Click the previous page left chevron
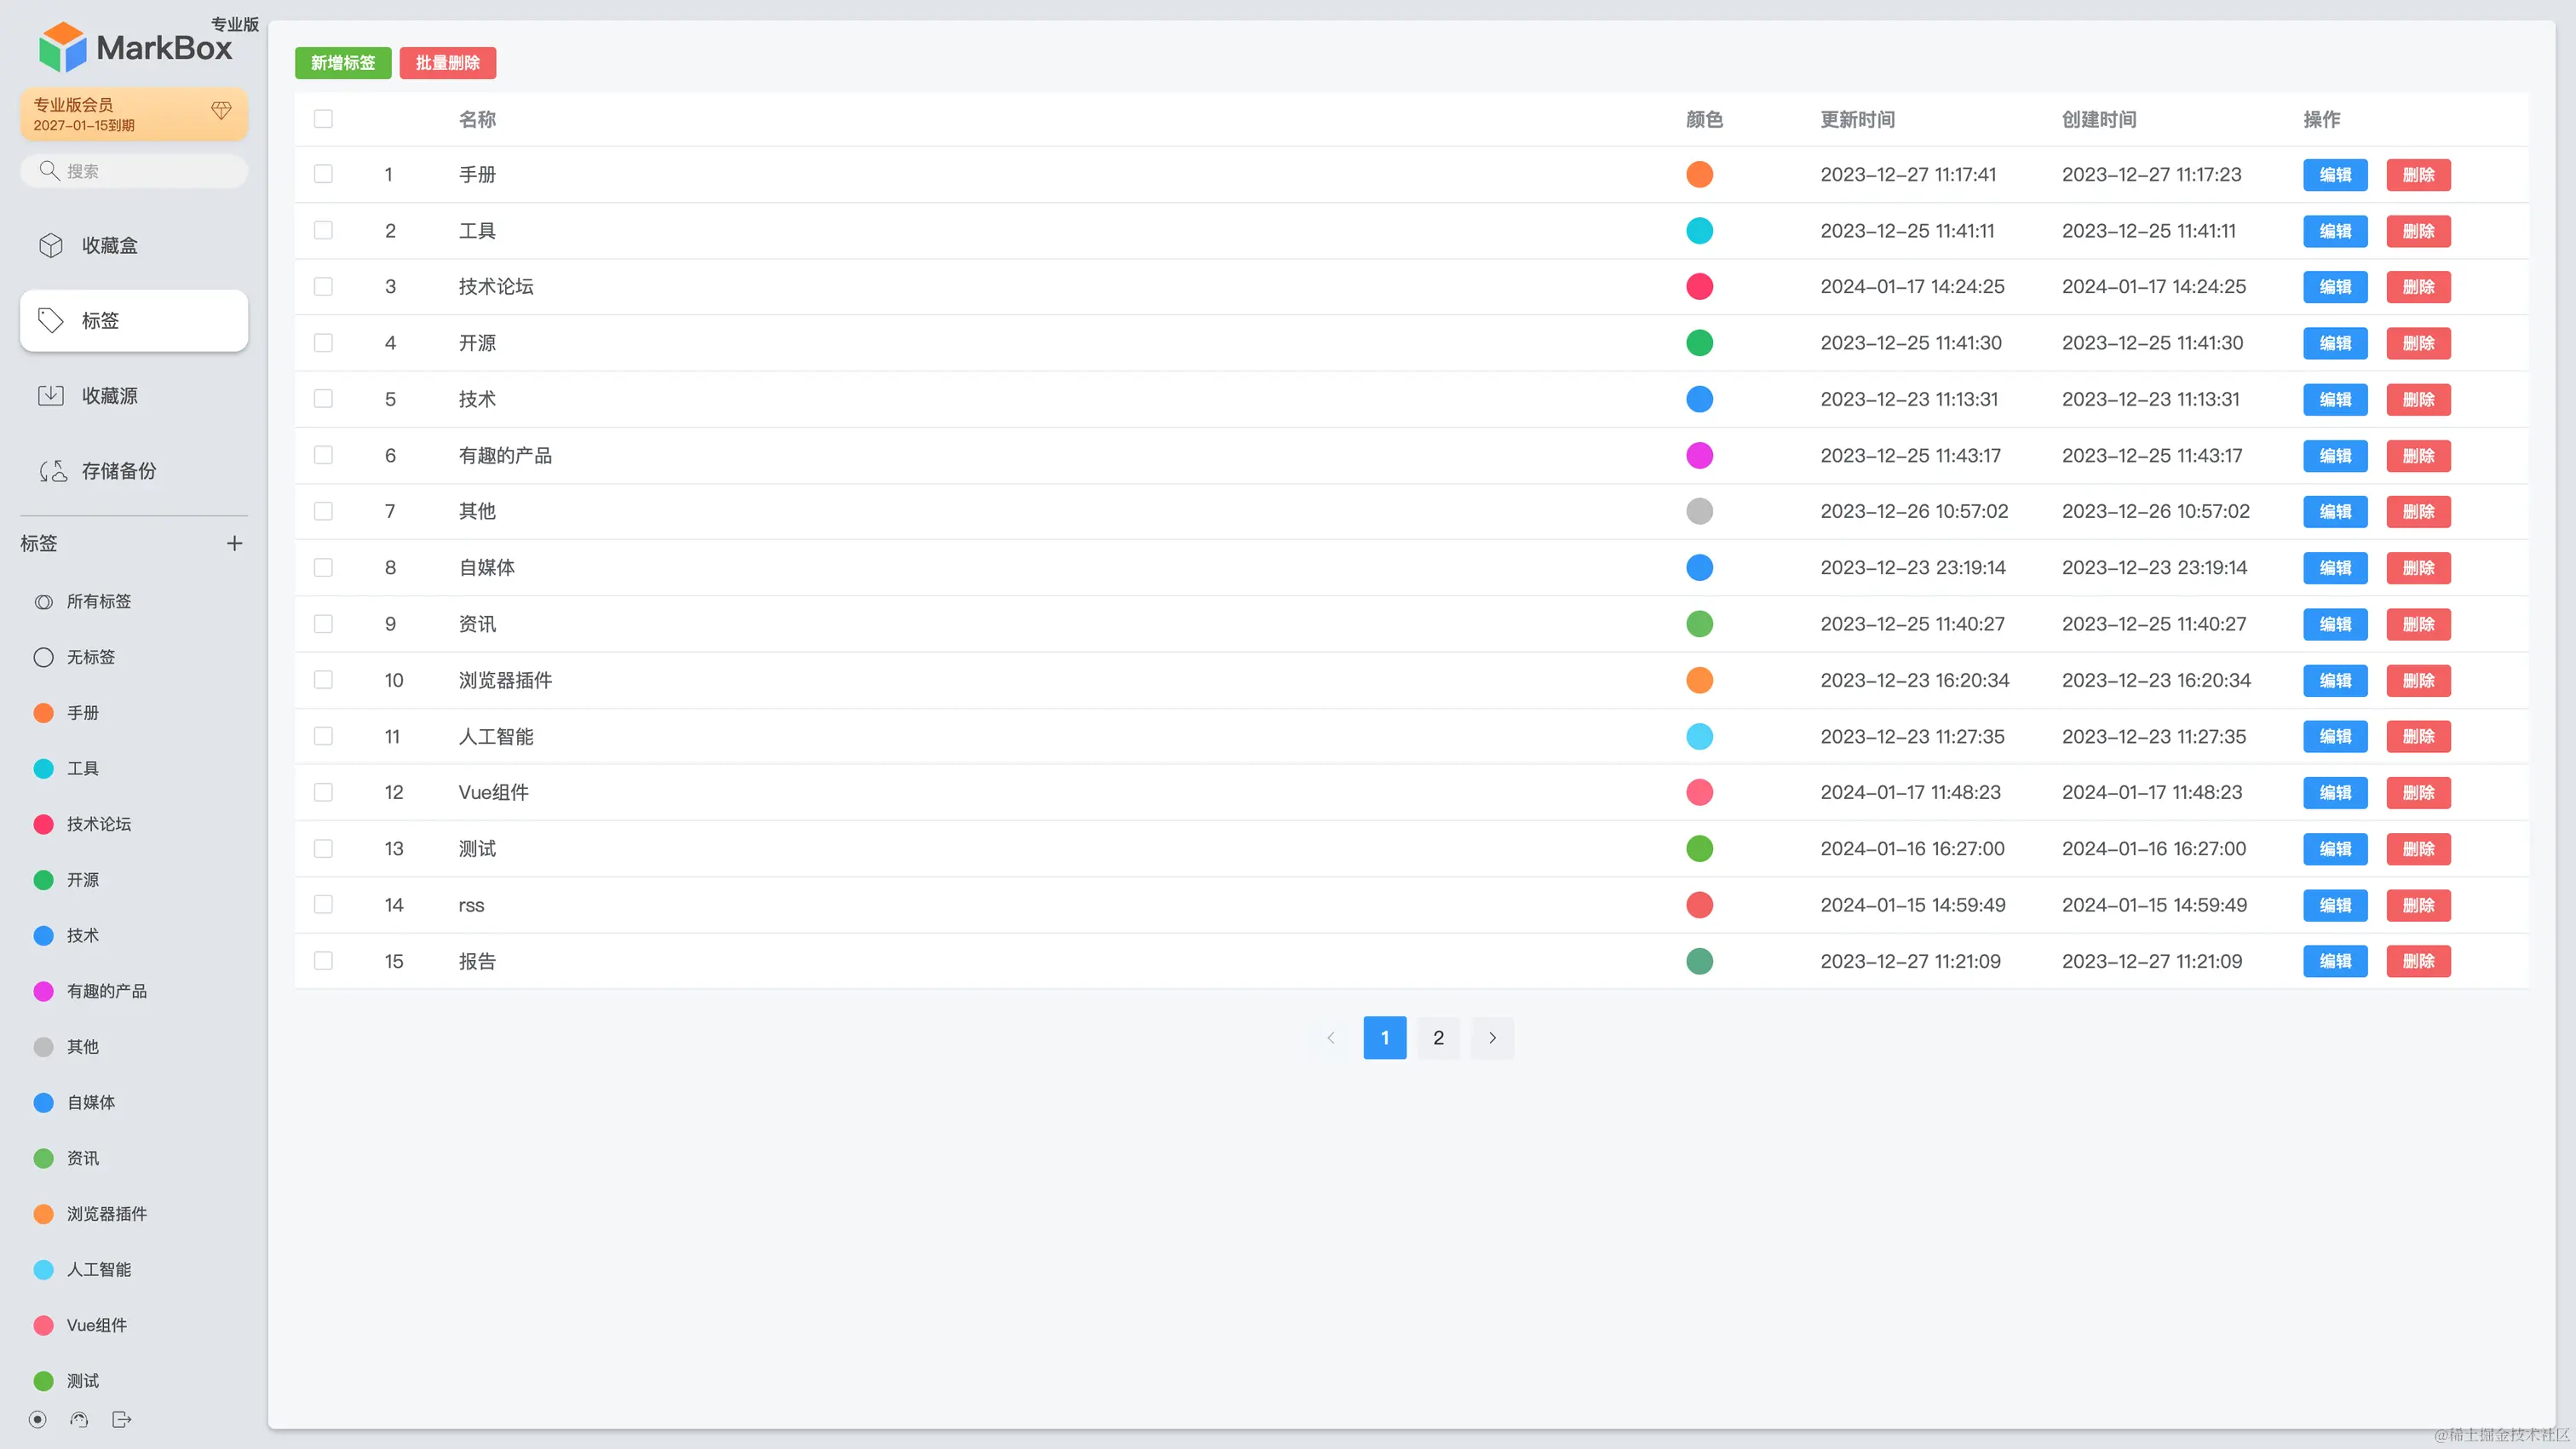The width and height of the screenshot is (2576, 1449). point(1331,1037)
